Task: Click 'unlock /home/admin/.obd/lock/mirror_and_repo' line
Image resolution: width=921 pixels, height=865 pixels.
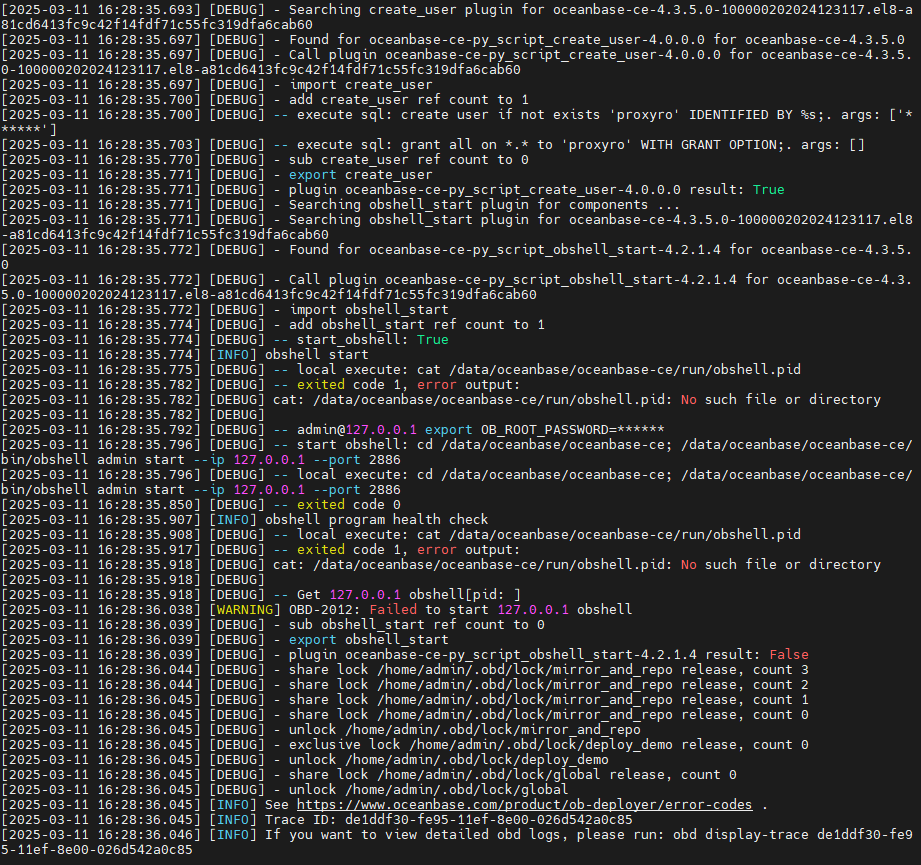Action: [x=321, y=730]
